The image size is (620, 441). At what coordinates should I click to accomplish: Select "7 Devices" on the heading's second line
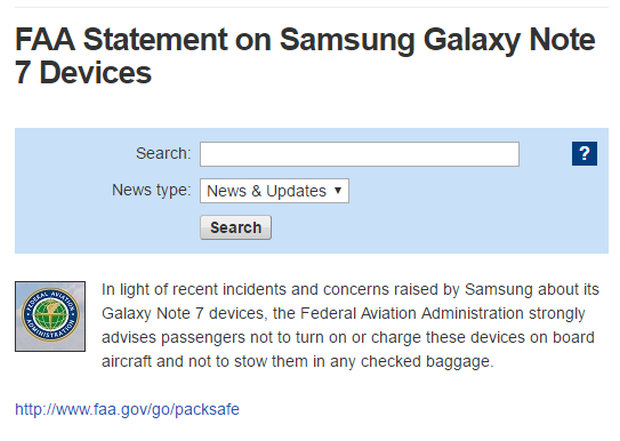(x=83, y=73)
